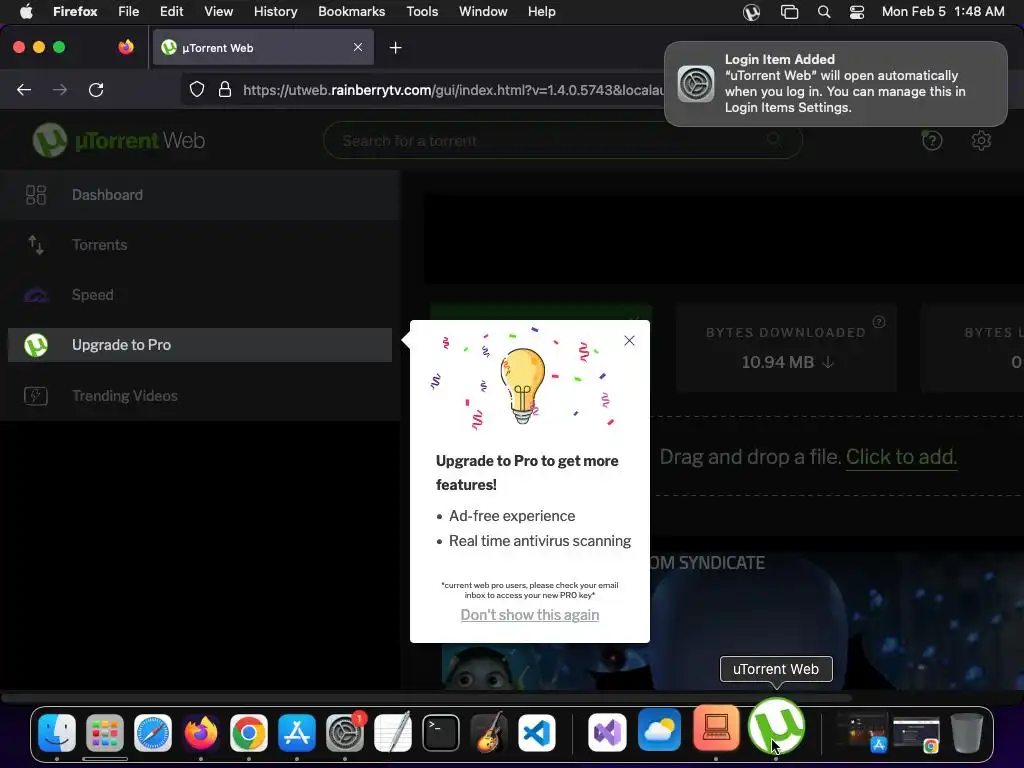Click the horizontal scrollbar at page bottom
1024x768 pixels.
[426, 697]
